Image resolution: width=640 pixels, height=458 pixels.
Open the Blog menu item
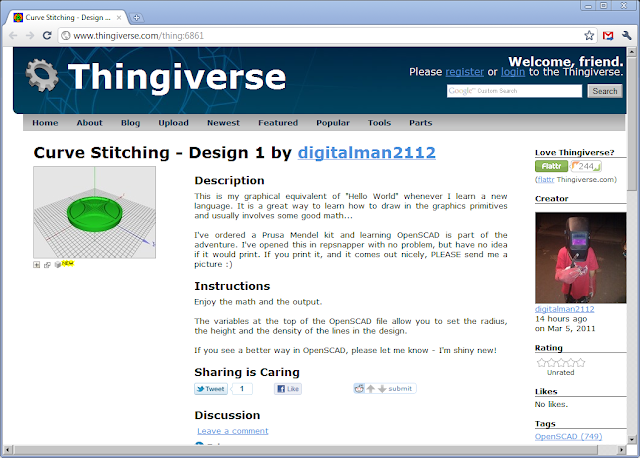coord(130,123)
